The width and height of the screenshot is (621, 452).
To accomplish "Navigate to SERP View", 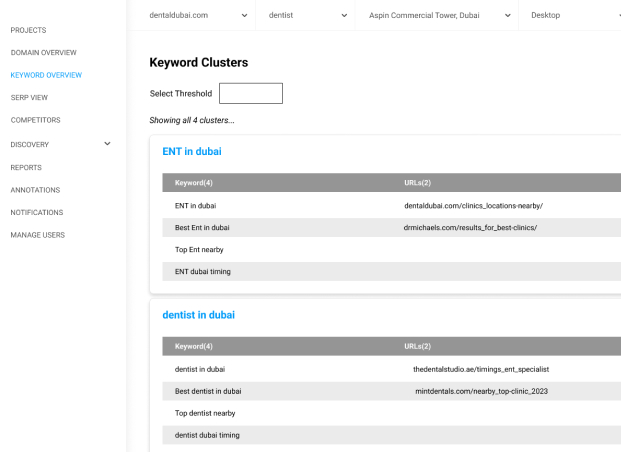I will pyautogui.click(x=29, y=97).
